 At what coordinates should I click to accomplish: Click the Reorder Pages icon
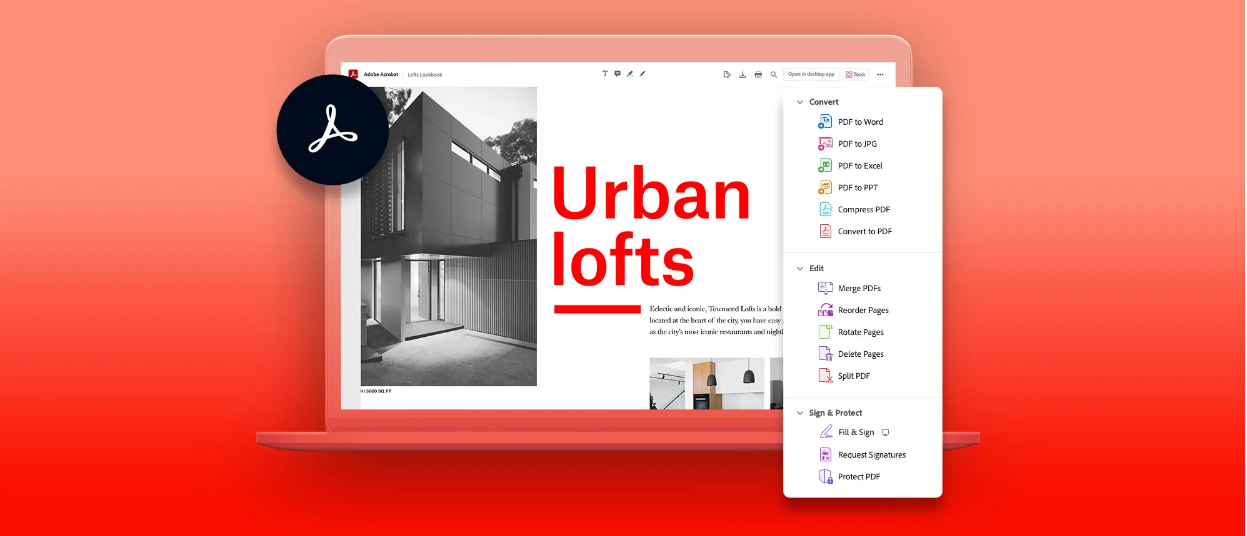(x=825, y=310)
